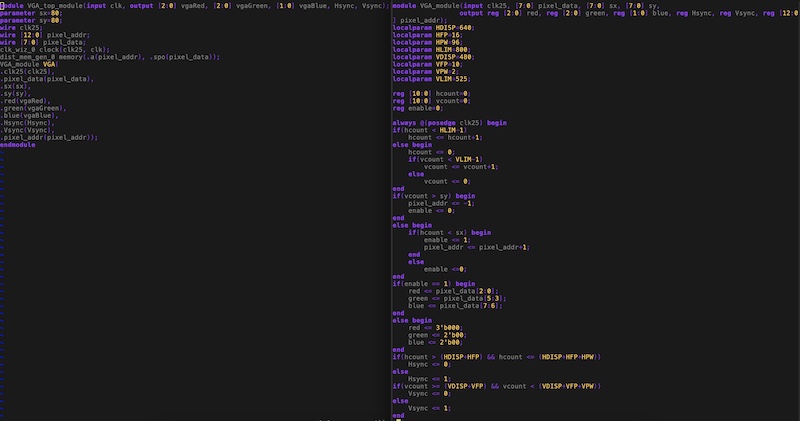This screenshot has width=800, height=421.
Task: Click the endmodule keyword in left pane
Action: tap(19, 144)
